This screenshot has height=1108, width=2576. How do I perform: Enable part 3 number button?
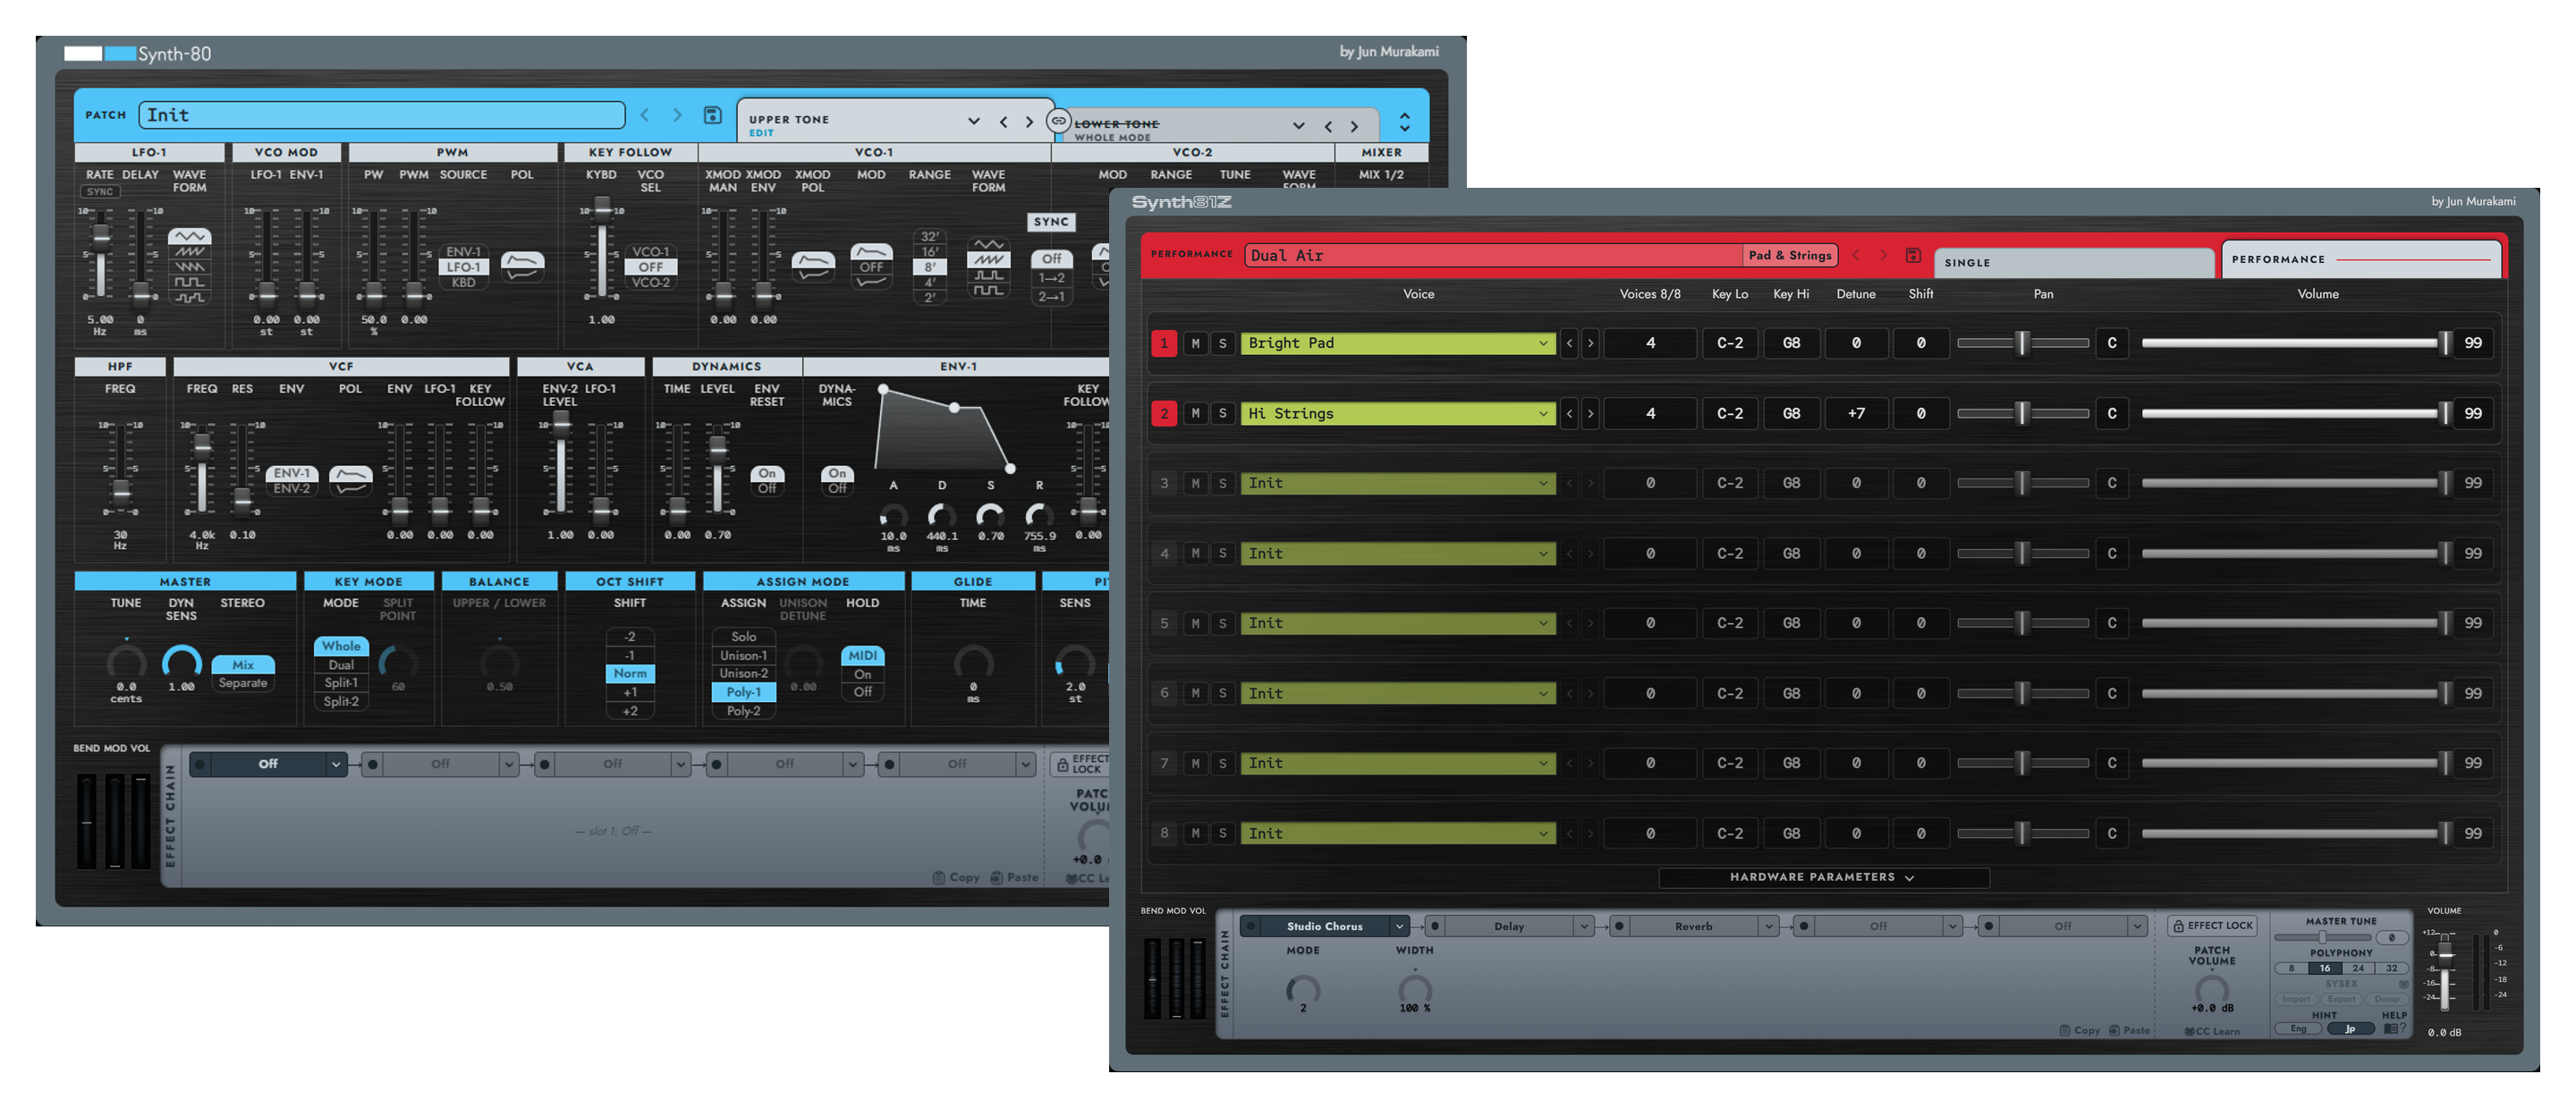click(x=1164, y=483)
